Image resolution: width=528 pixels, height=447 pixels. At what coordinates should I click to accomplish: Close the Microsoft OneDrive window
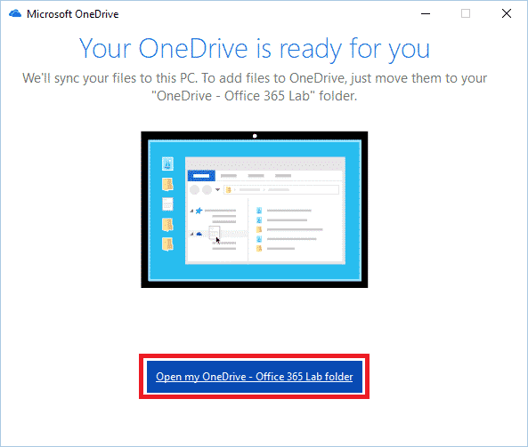[x=506, y=14]
